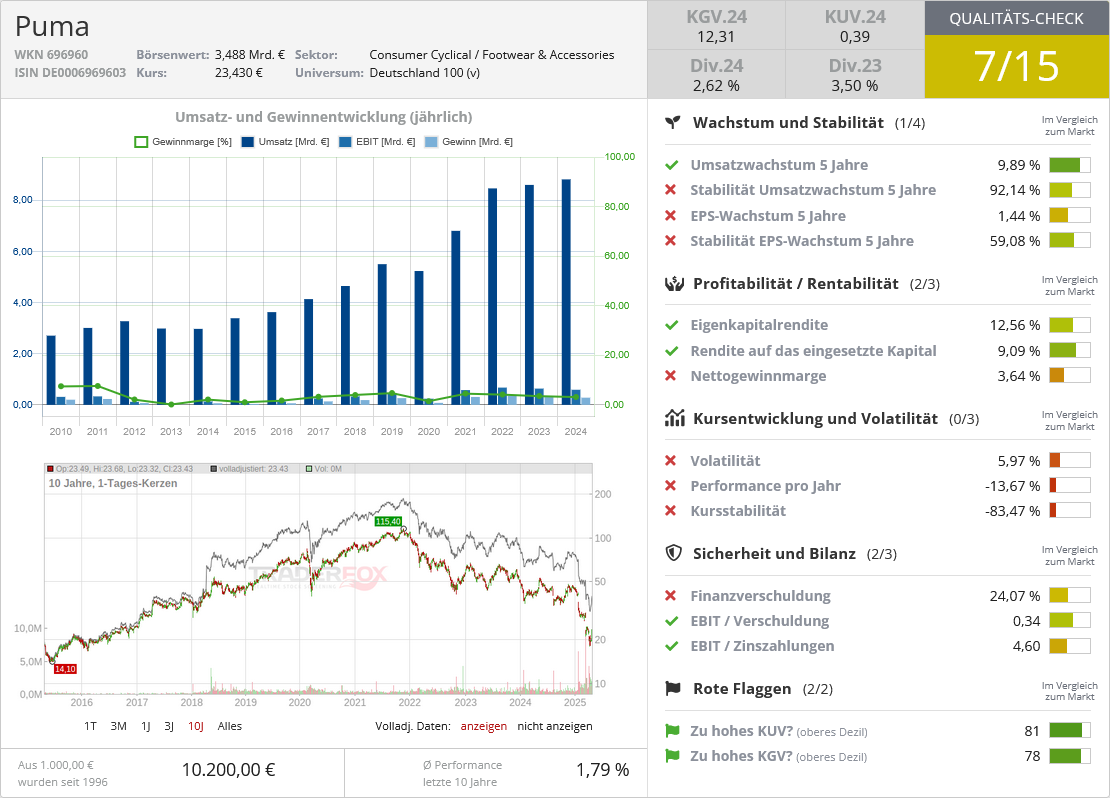Click the EBIT / Zinszahlungen value 4,60
The width and height of the screenshot is (1110, 798).
point(1026,646)
